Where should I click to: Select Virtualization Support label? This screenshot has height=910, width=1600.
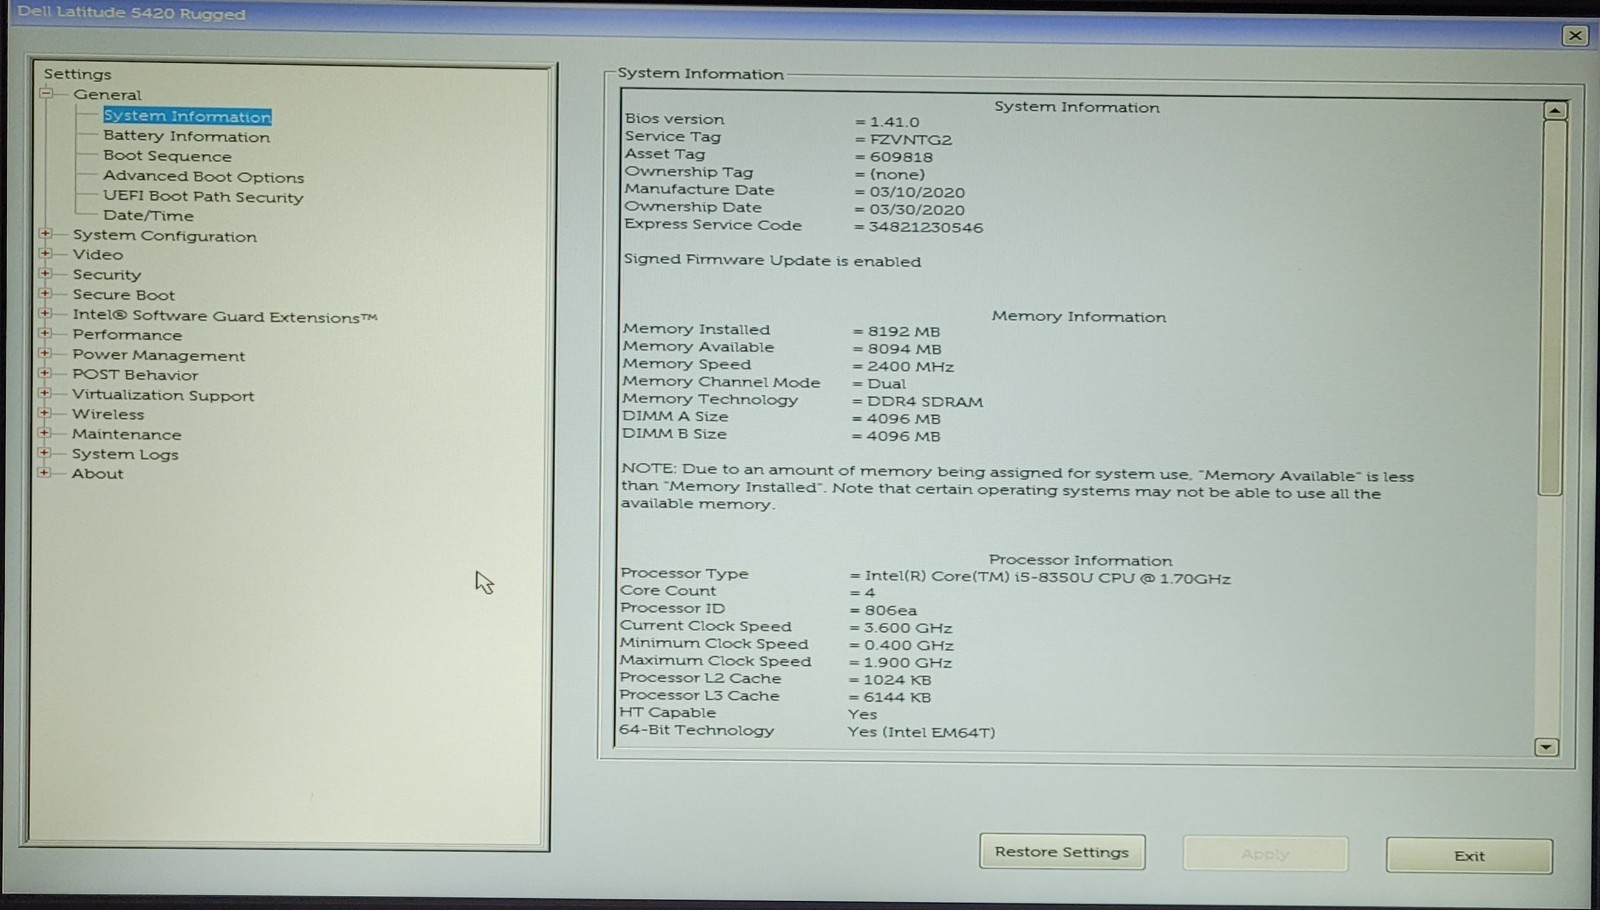[163, 395]
